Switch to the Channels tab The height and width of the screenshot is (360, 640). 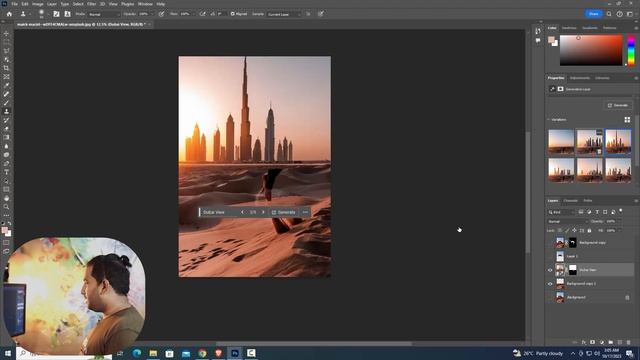[x=570, y=201]
